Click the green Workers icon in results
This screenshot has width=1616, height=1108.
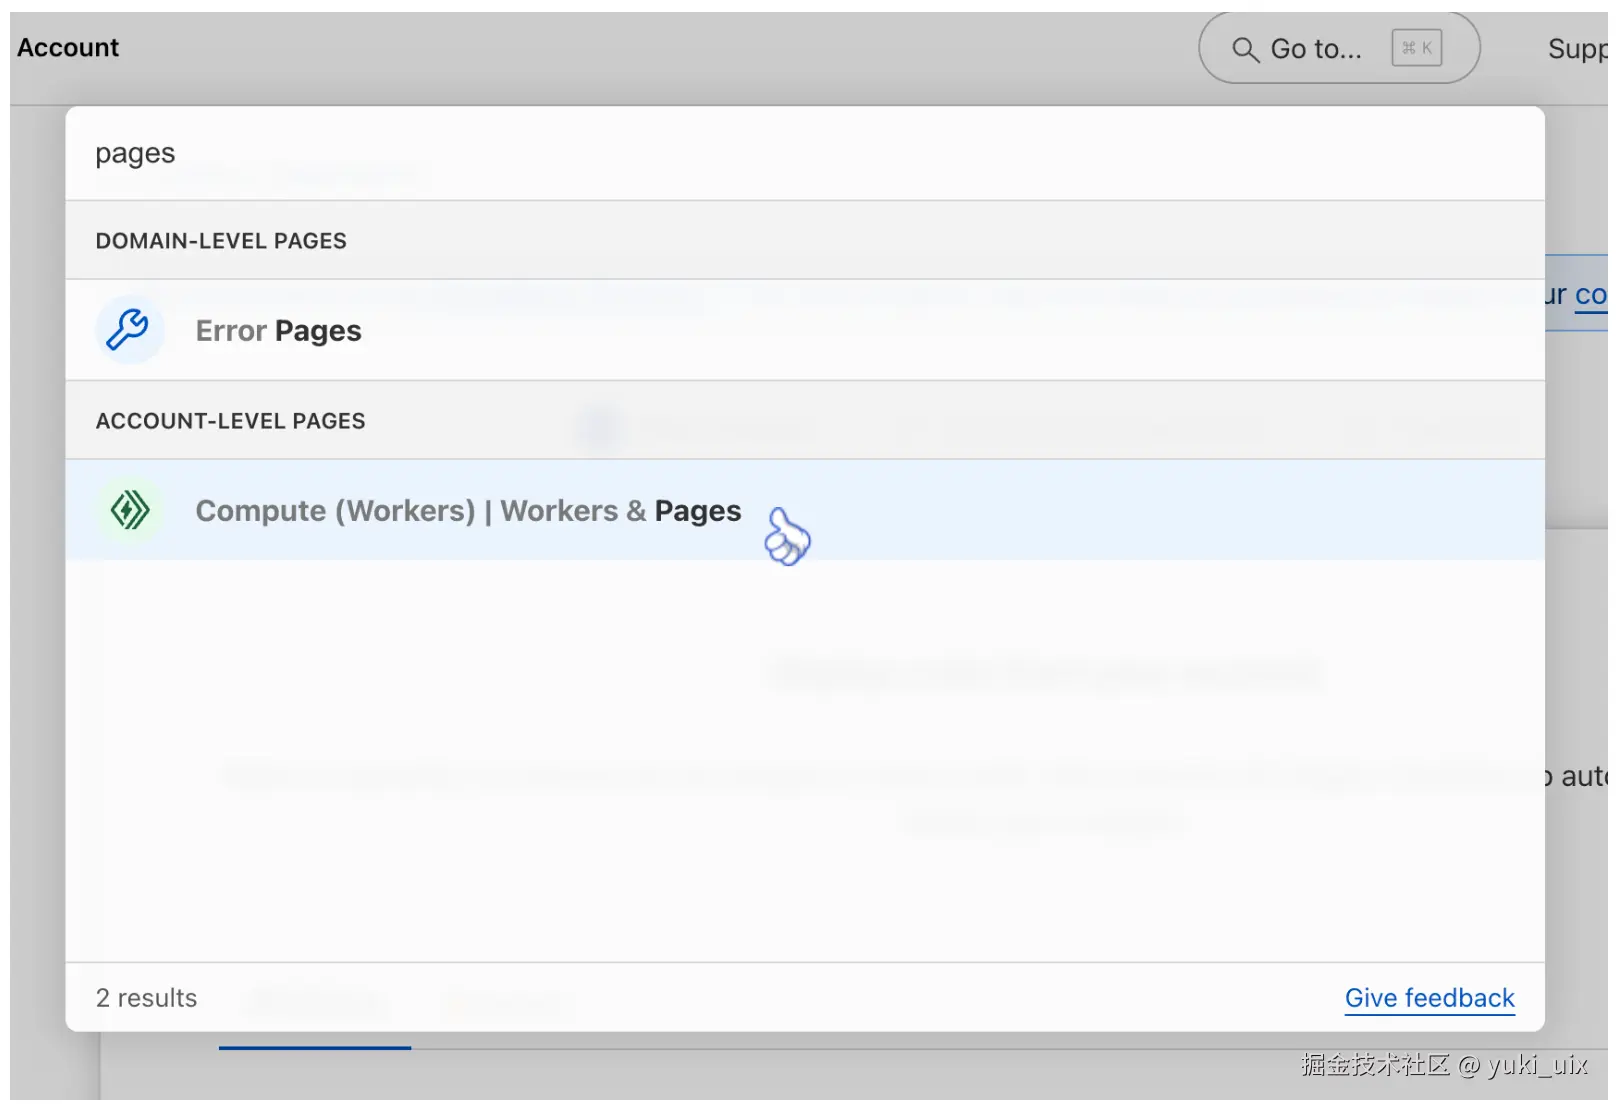point(129,510)
